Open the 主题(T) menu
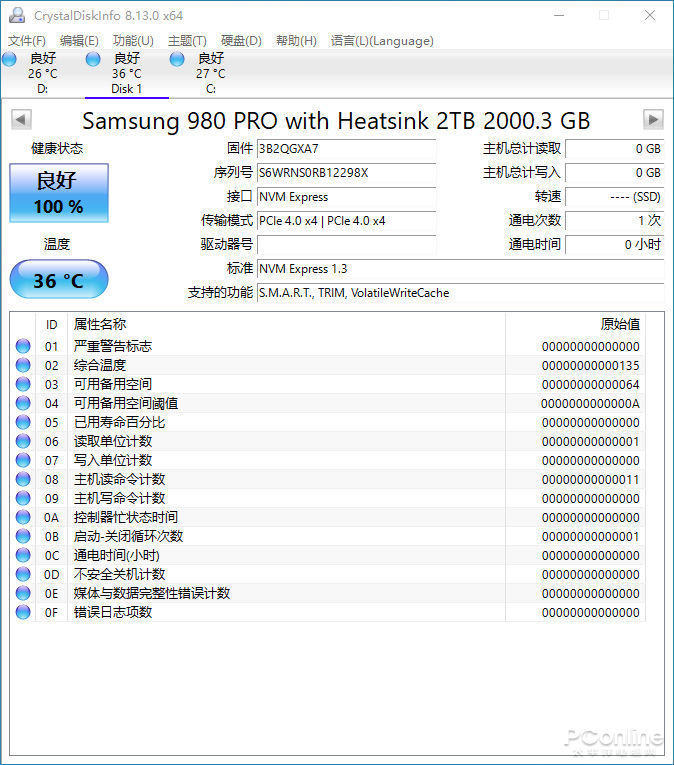 point(187,40)
